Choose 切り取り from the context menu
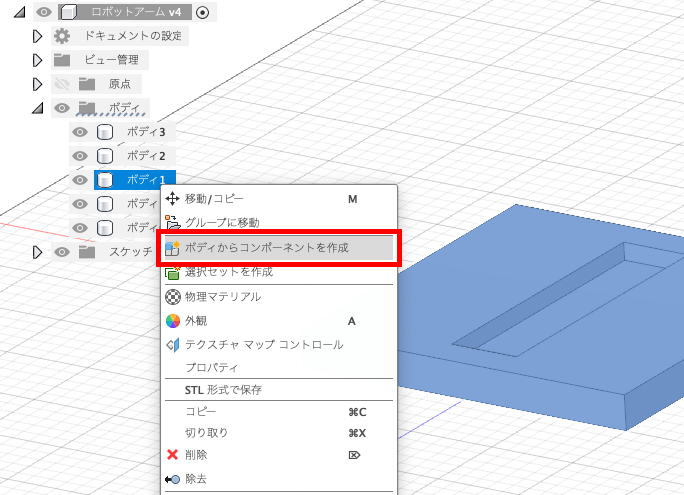 click(x=279, y=433)
